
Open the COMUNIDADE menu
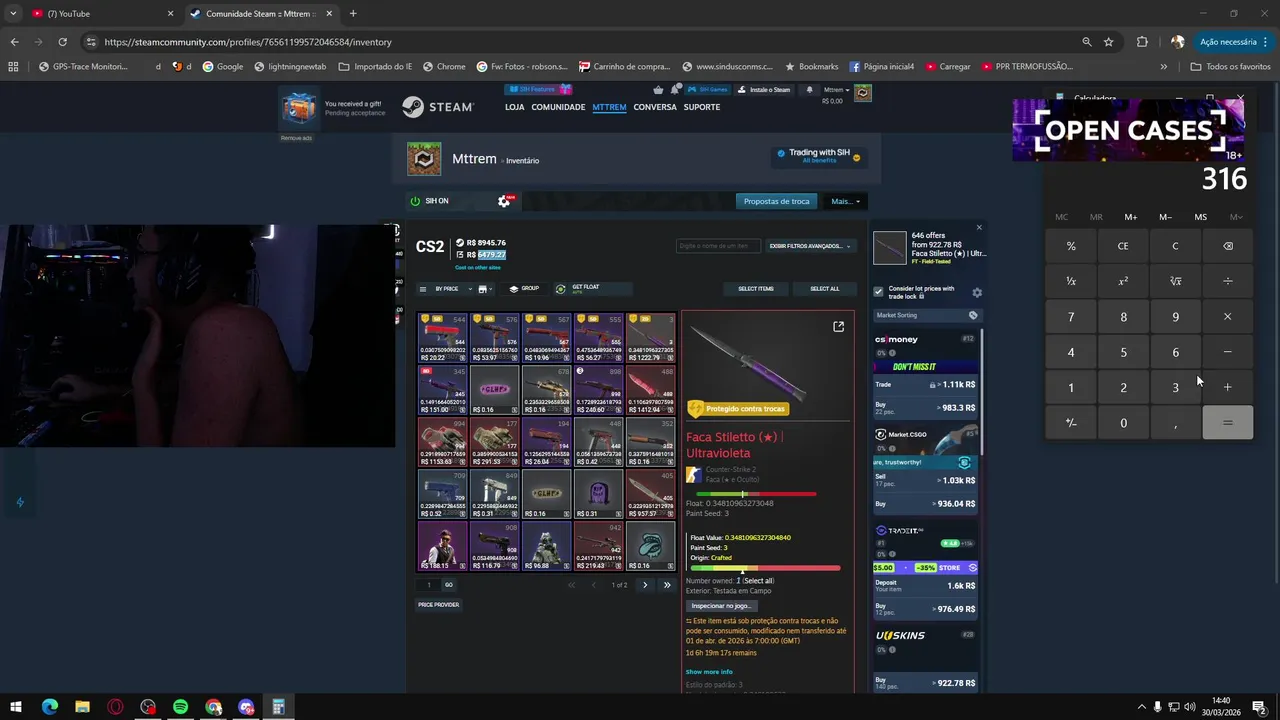pos(558,107)
